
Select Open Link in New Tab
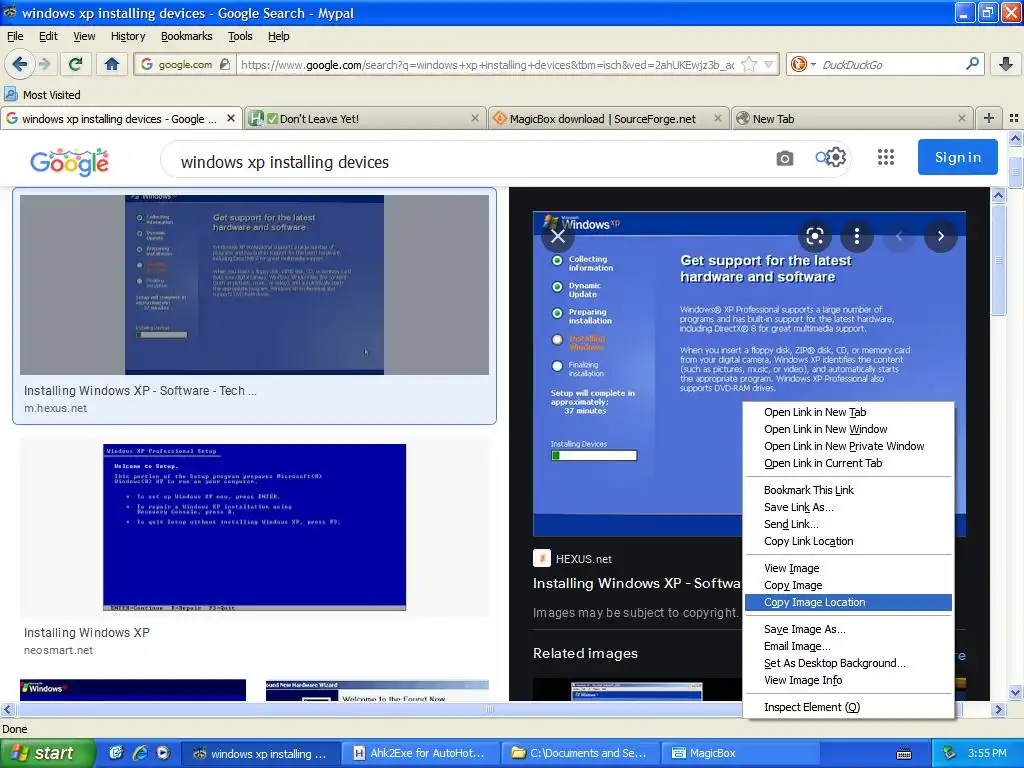pos(848,412)
